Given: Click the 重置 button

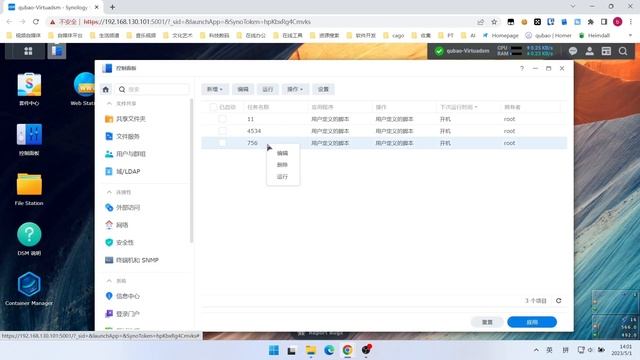Looking at the screenshot, I should tap(487, 322).
